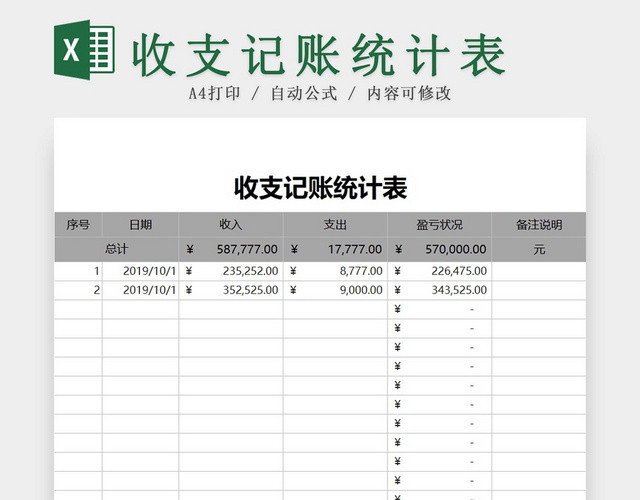Select the 盈亏状况 column header
The width and height of the screenshot is (640, 500).
pos(440,224)
